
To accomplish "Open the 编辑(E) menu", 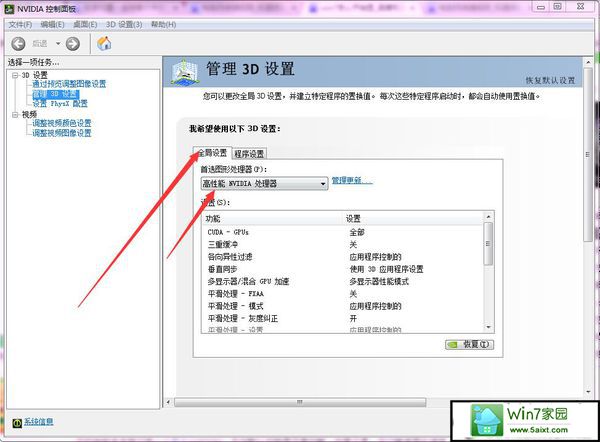I will point(52,25).
